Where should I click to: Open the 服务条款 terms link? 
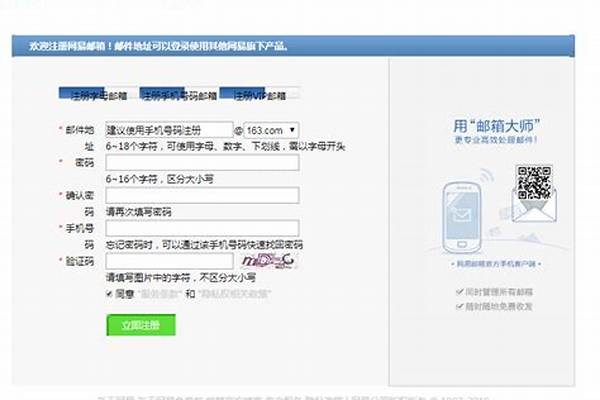tap(160, 294)
